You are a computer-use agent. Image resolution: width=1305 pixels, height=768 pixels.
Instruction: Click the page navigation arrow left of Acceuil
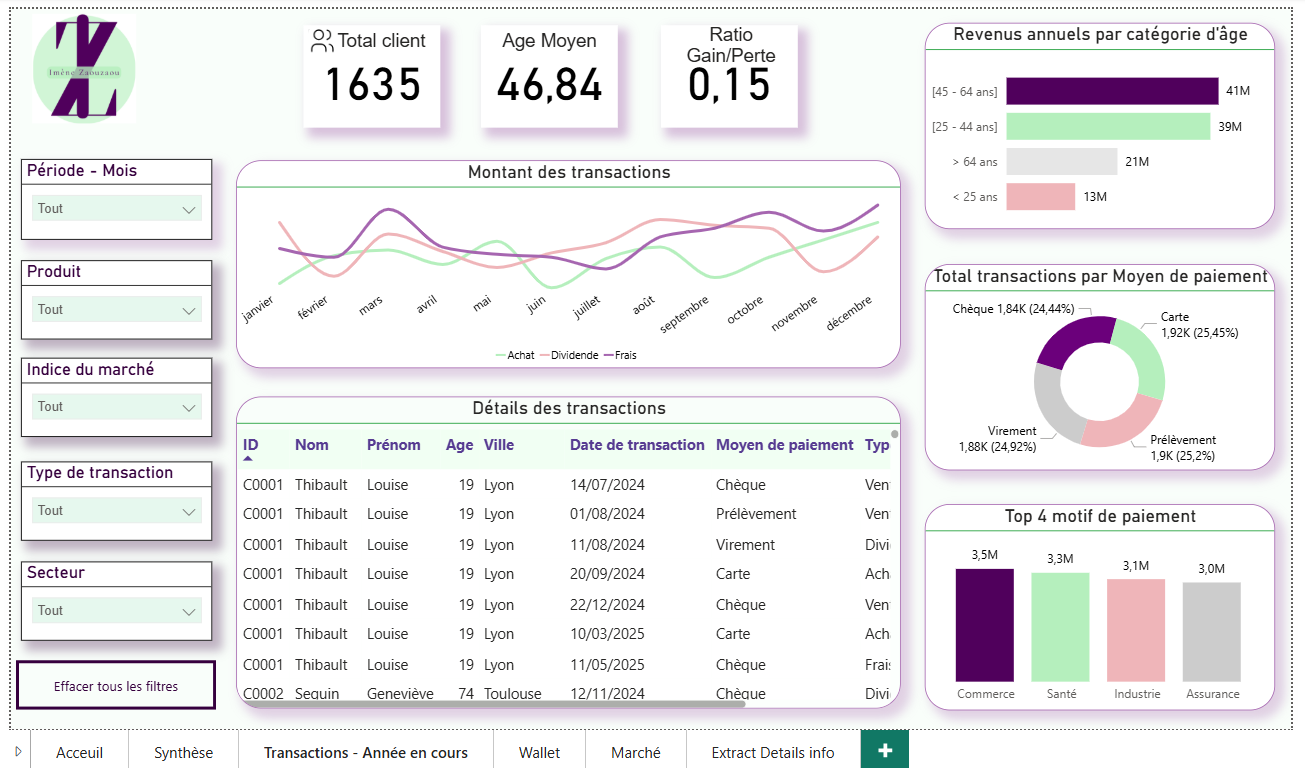click(17, 751)
